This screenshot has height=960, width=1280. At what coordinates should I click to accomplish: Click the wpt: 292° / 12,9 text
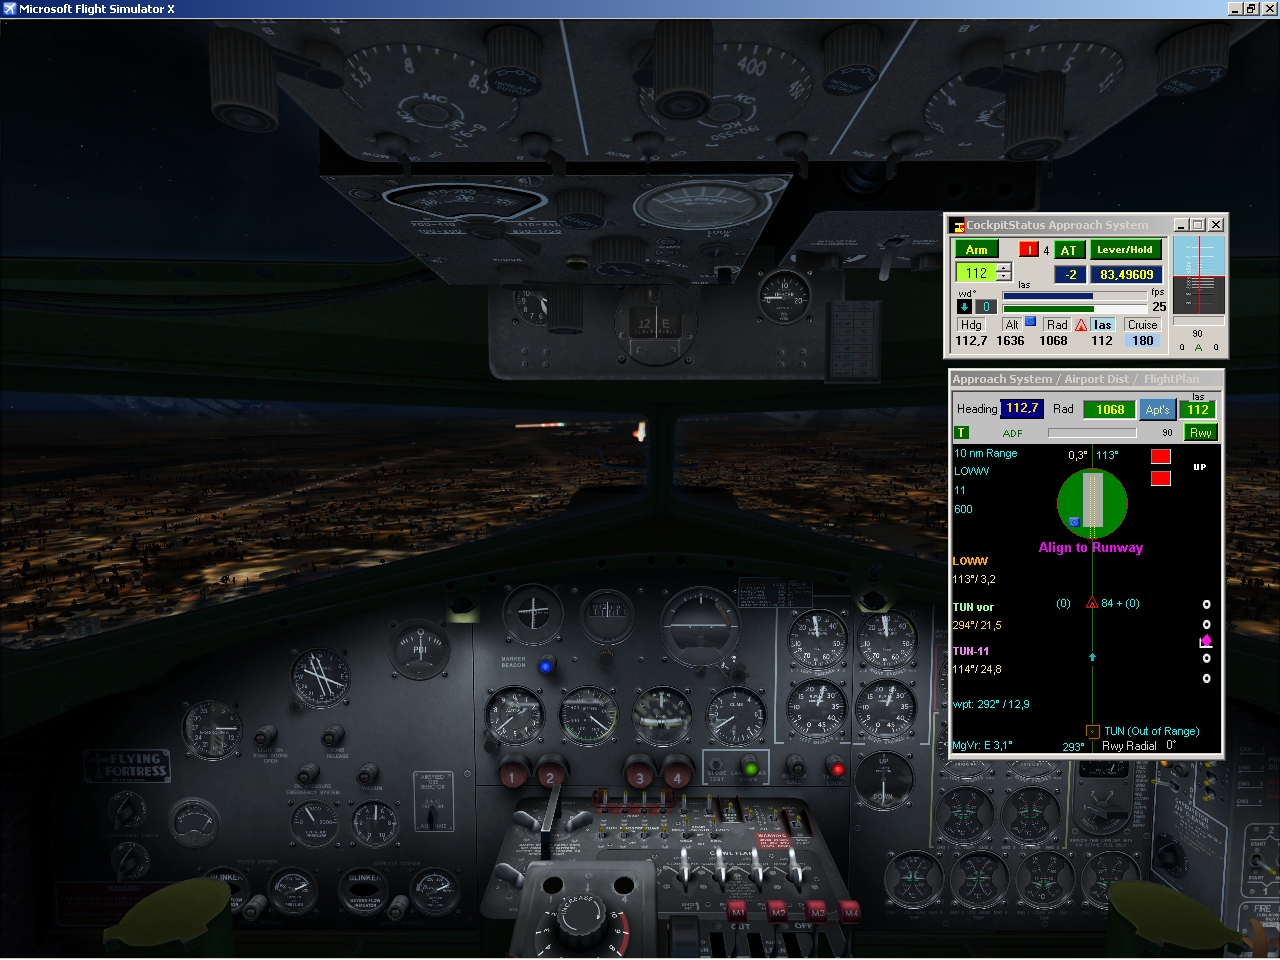click(x=991, y=704)
